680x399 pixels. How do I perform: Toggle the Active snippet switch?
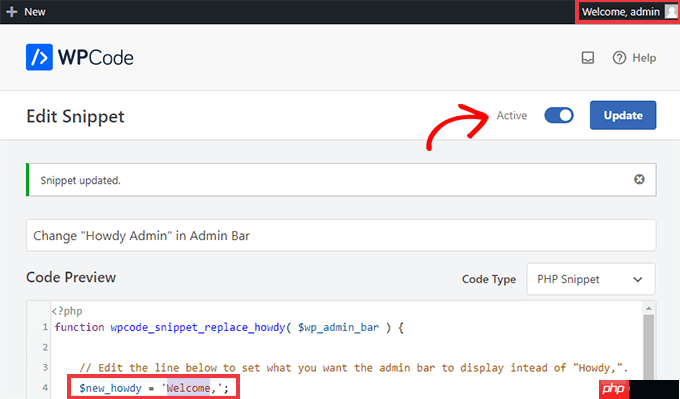point(559,115)
